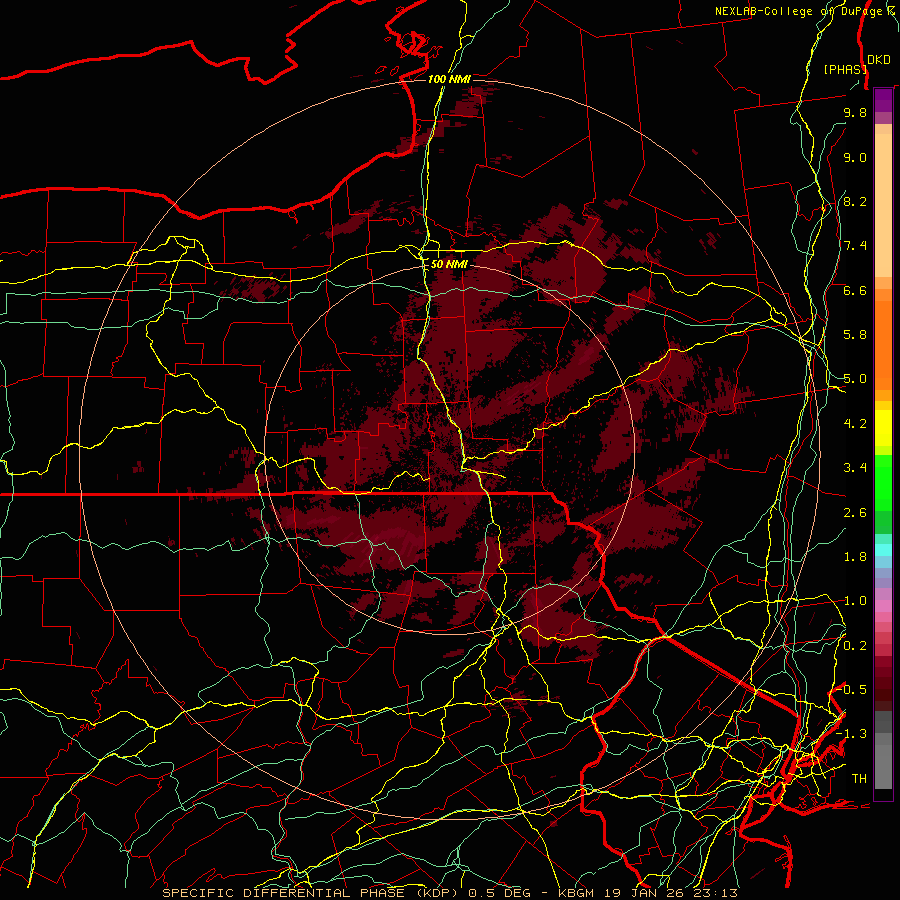Pick the pink band of the color scale

click(x=883, y=606)
